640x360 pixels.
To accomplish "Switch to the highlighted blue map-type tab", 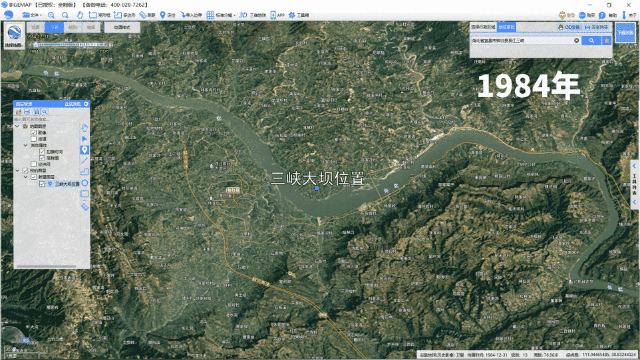I will click(54, 27).
